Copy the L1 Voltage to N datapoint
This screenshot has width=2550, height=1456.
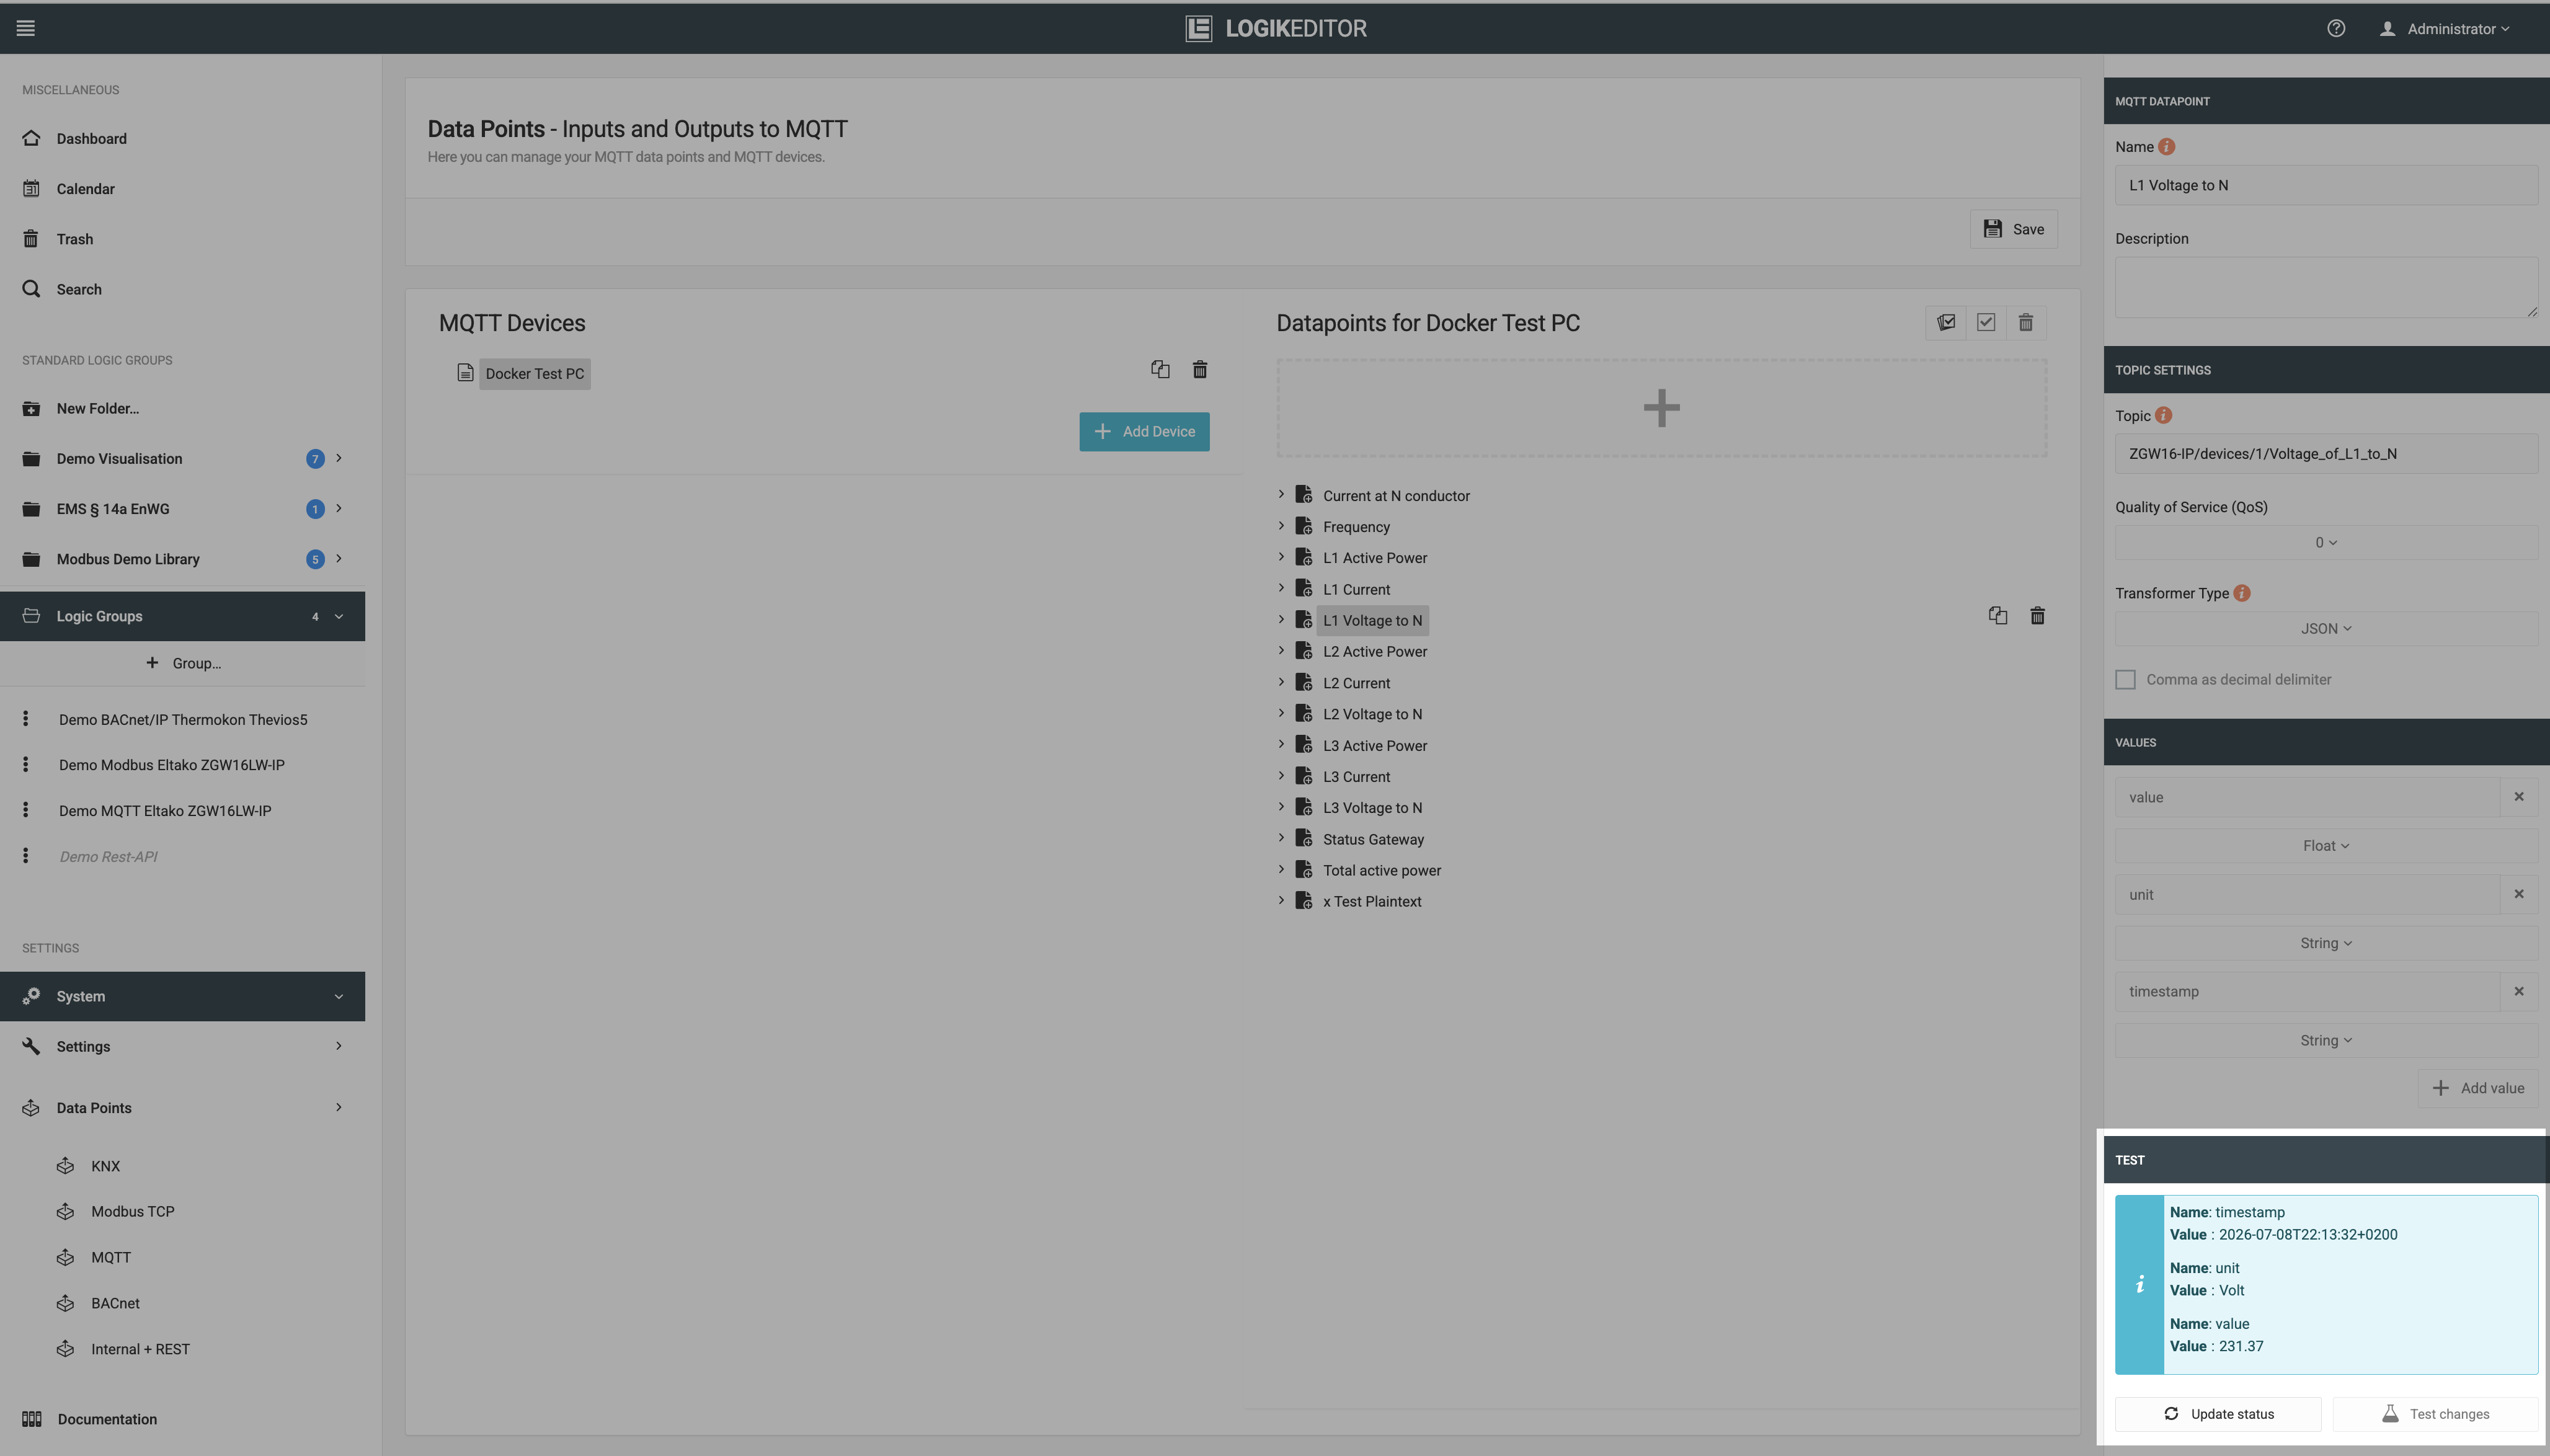click(1998, 616)
